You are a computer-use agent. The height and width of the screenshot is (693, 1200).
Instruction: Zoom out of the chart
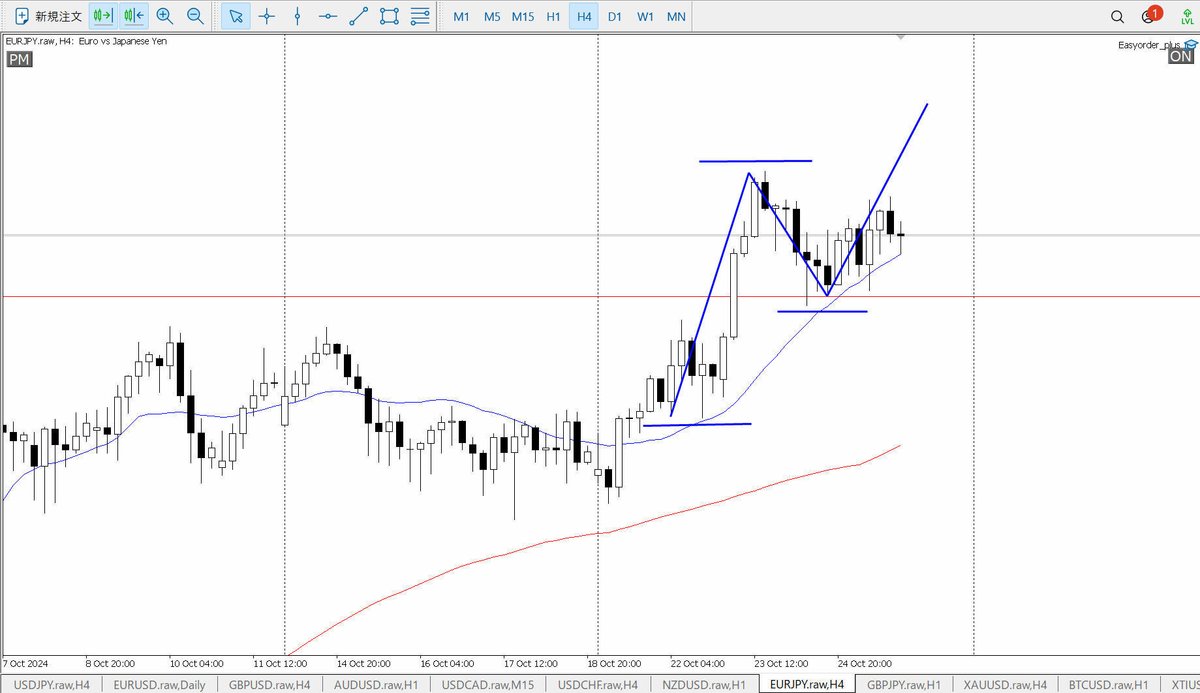[x=196, y=16]
